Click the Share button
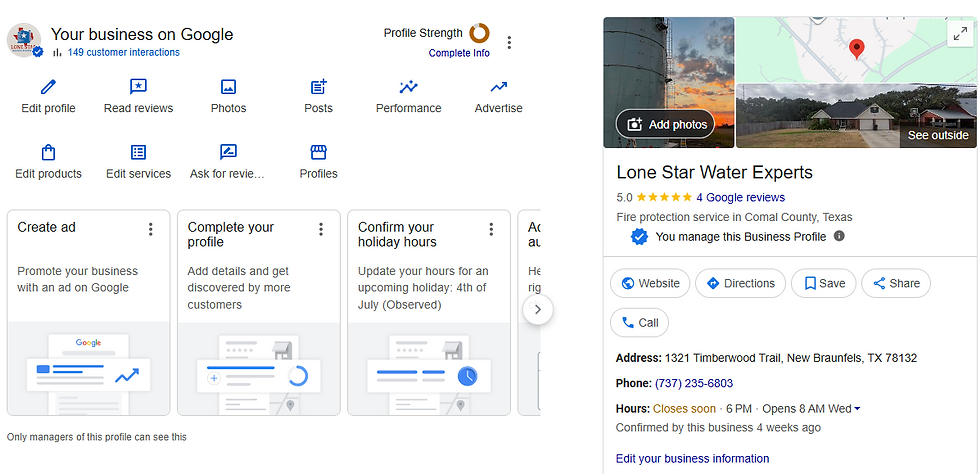This screenshot has width=980, height=474. [896, 283]
